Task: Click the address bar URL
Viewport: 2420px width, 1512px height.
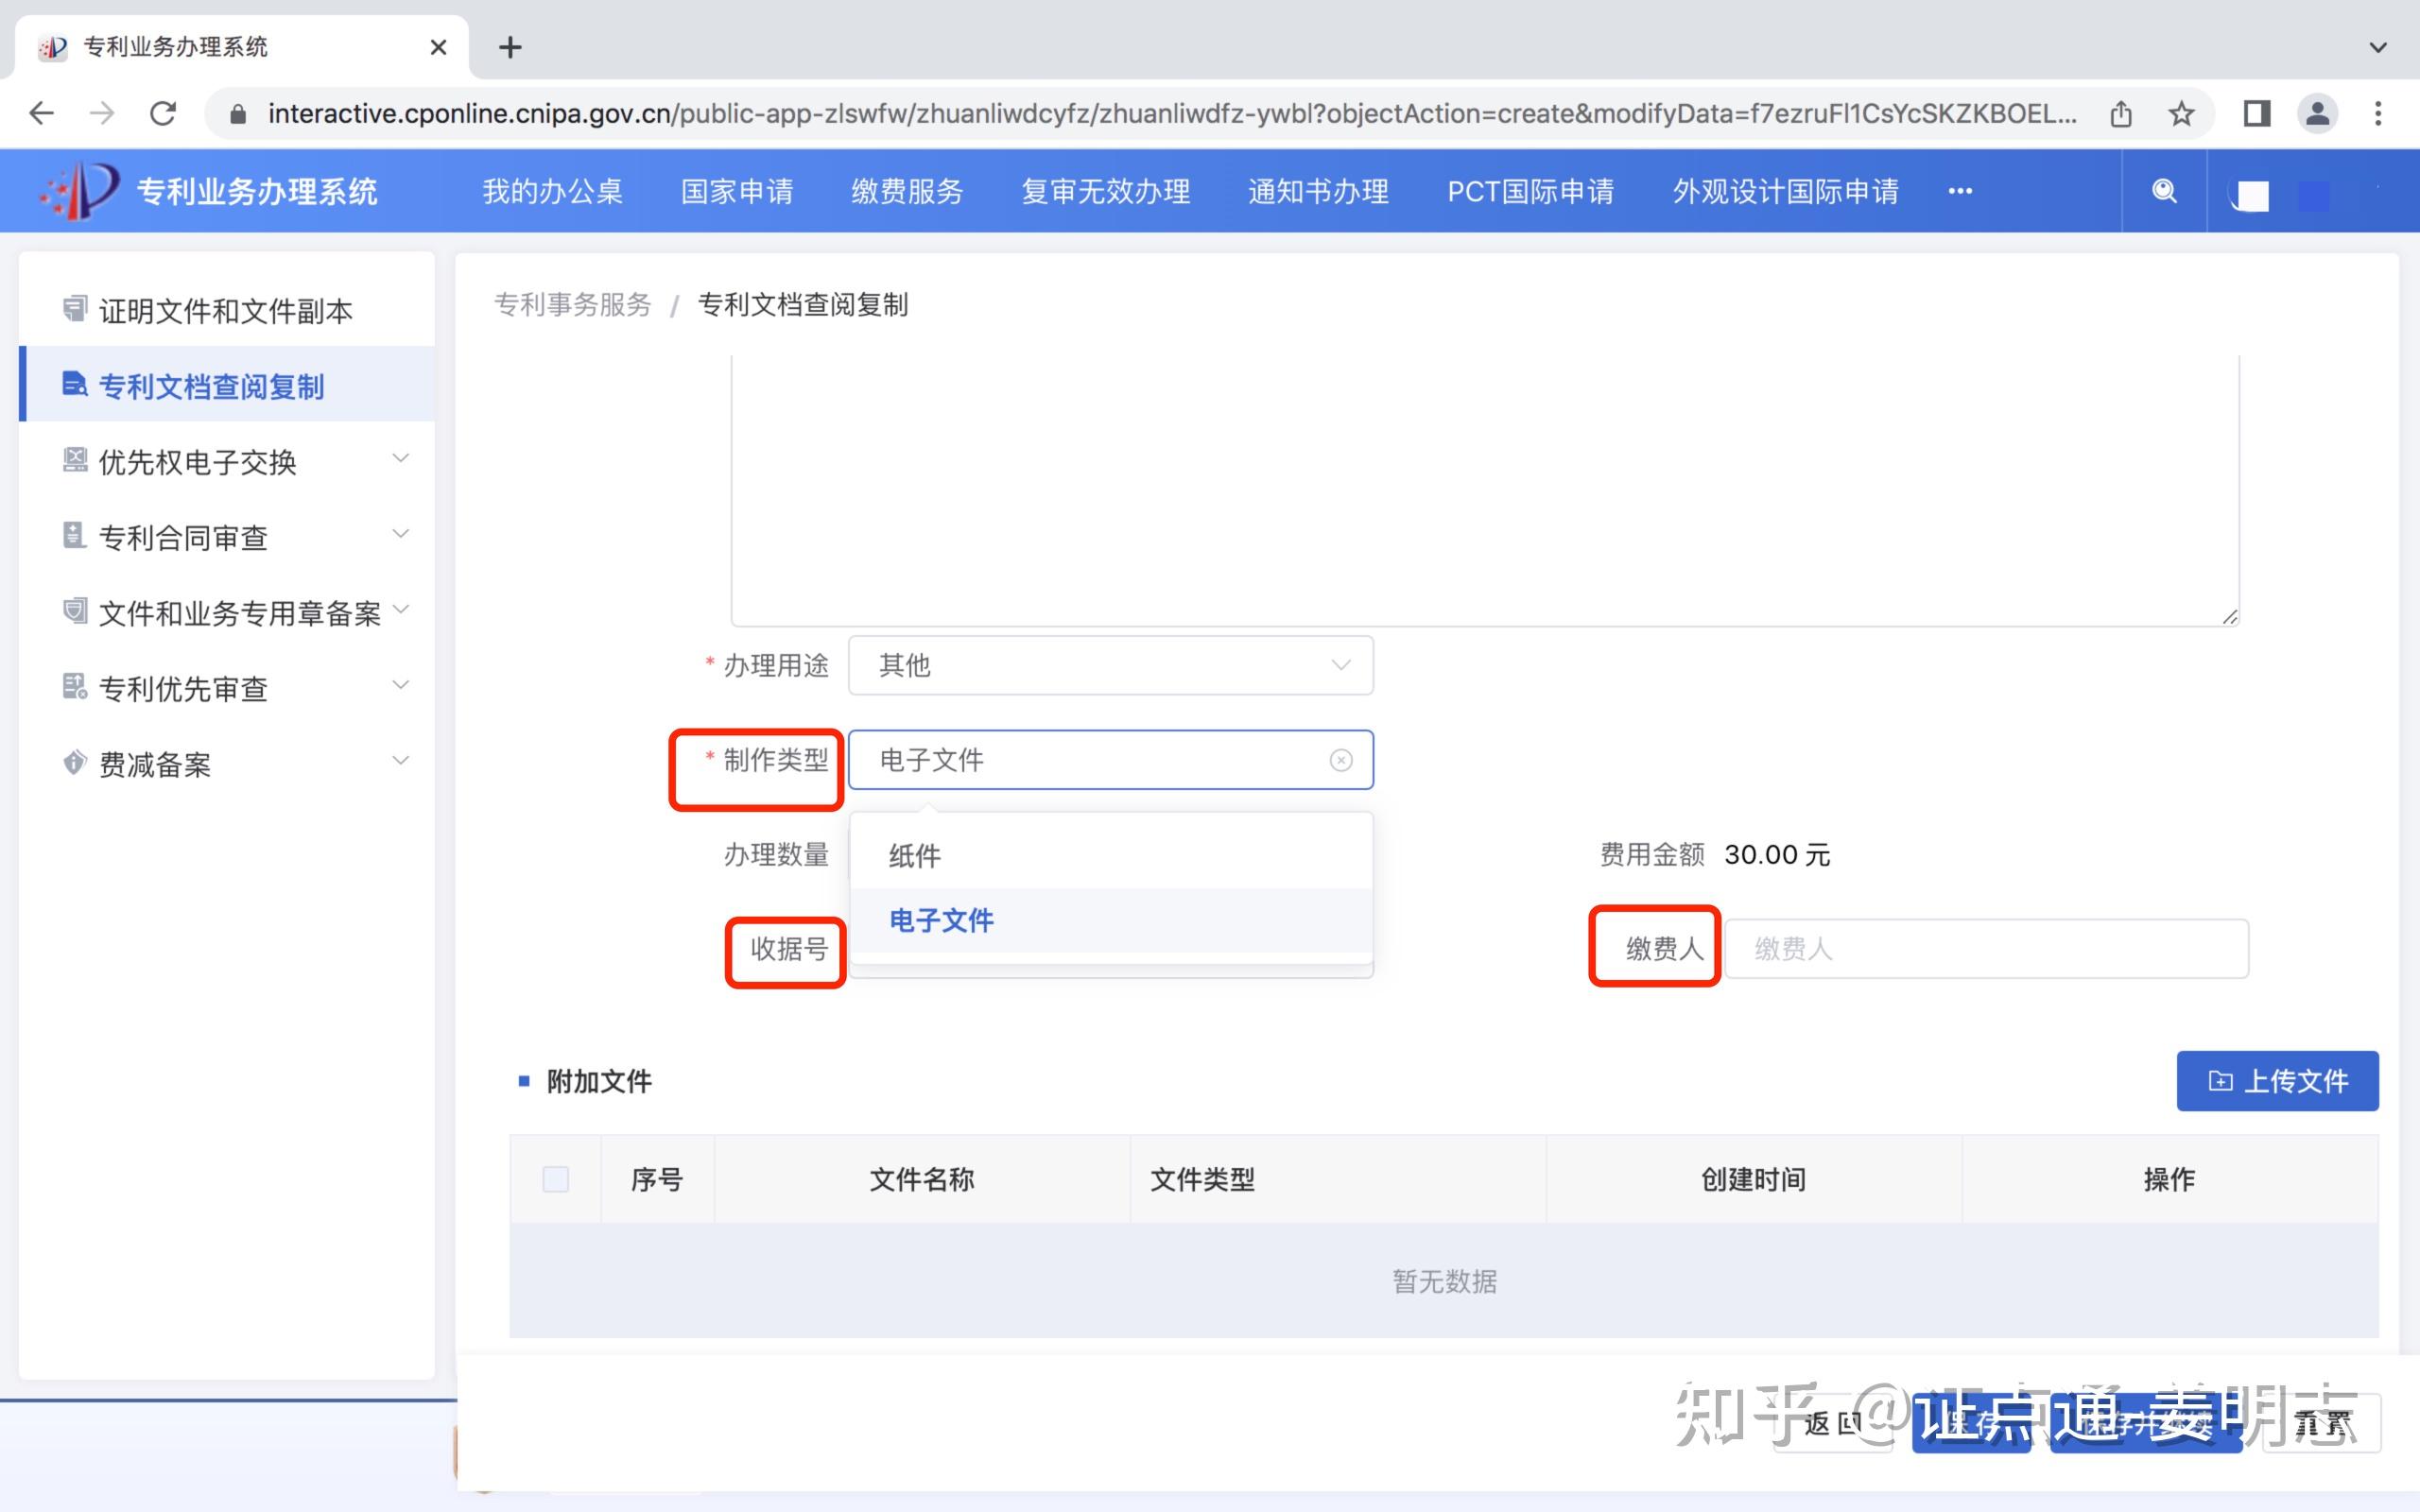Action: coord(1172,114)
